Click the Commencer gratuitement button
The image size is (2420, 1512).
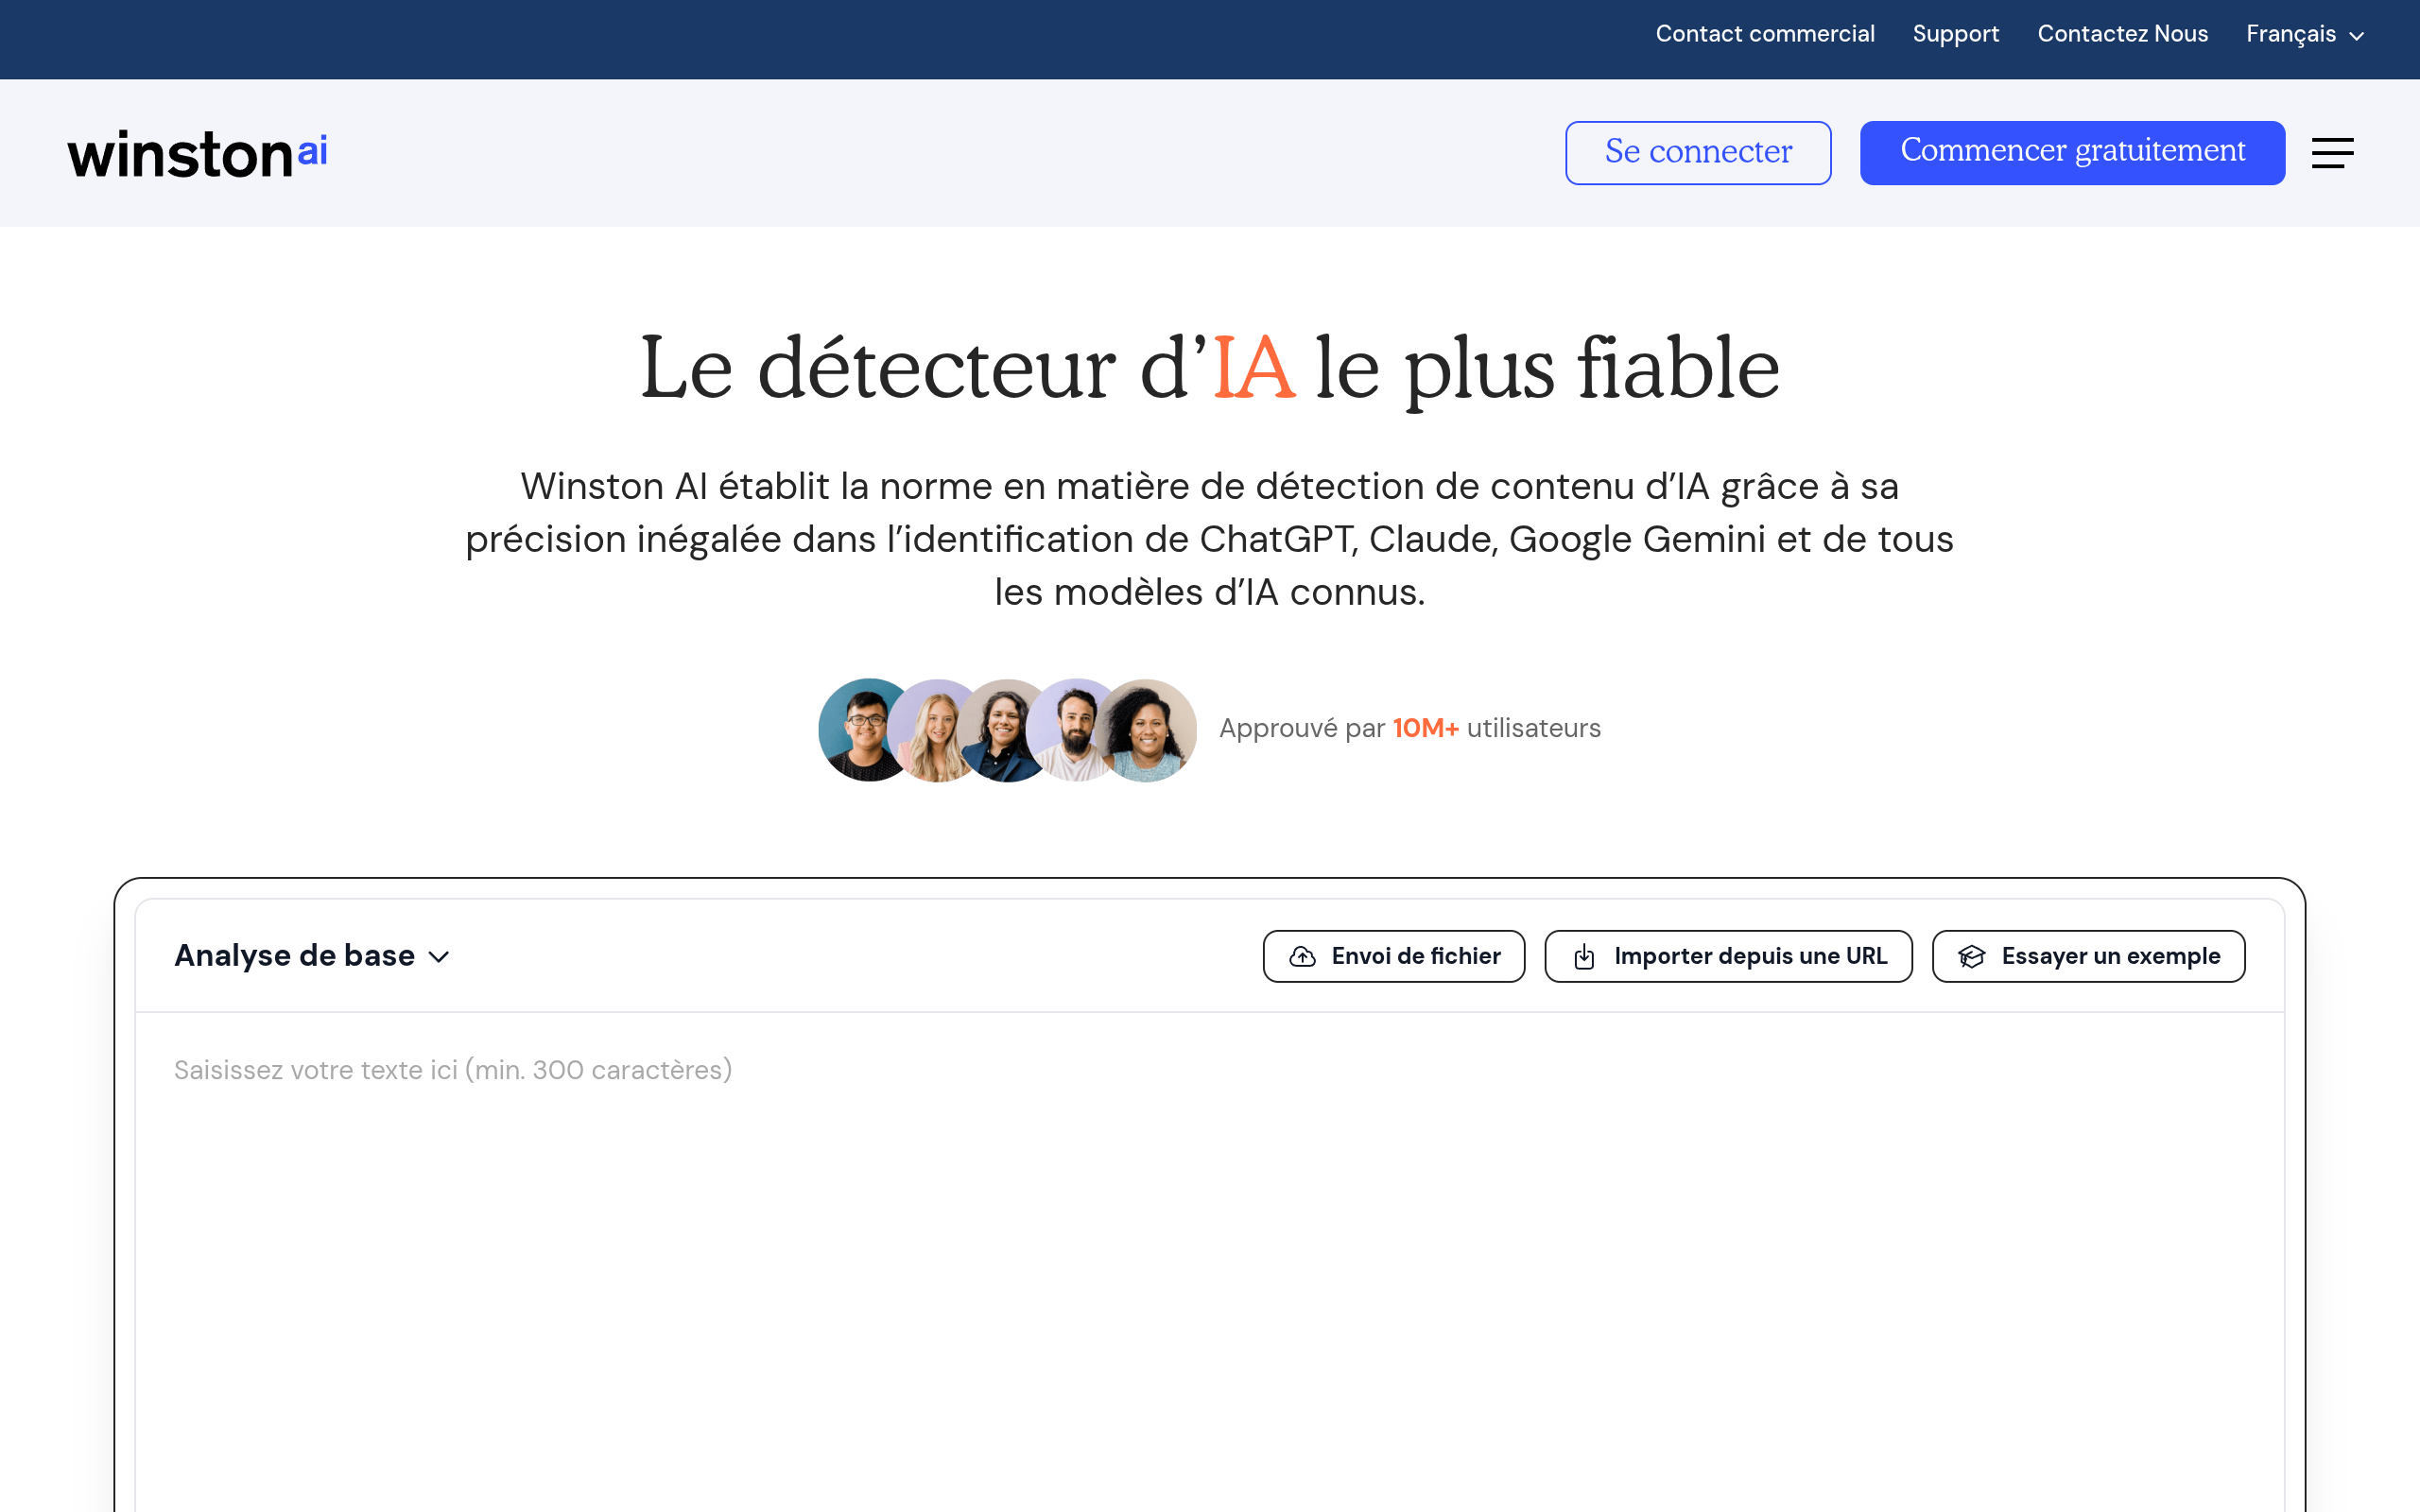tap(2072, 153)
